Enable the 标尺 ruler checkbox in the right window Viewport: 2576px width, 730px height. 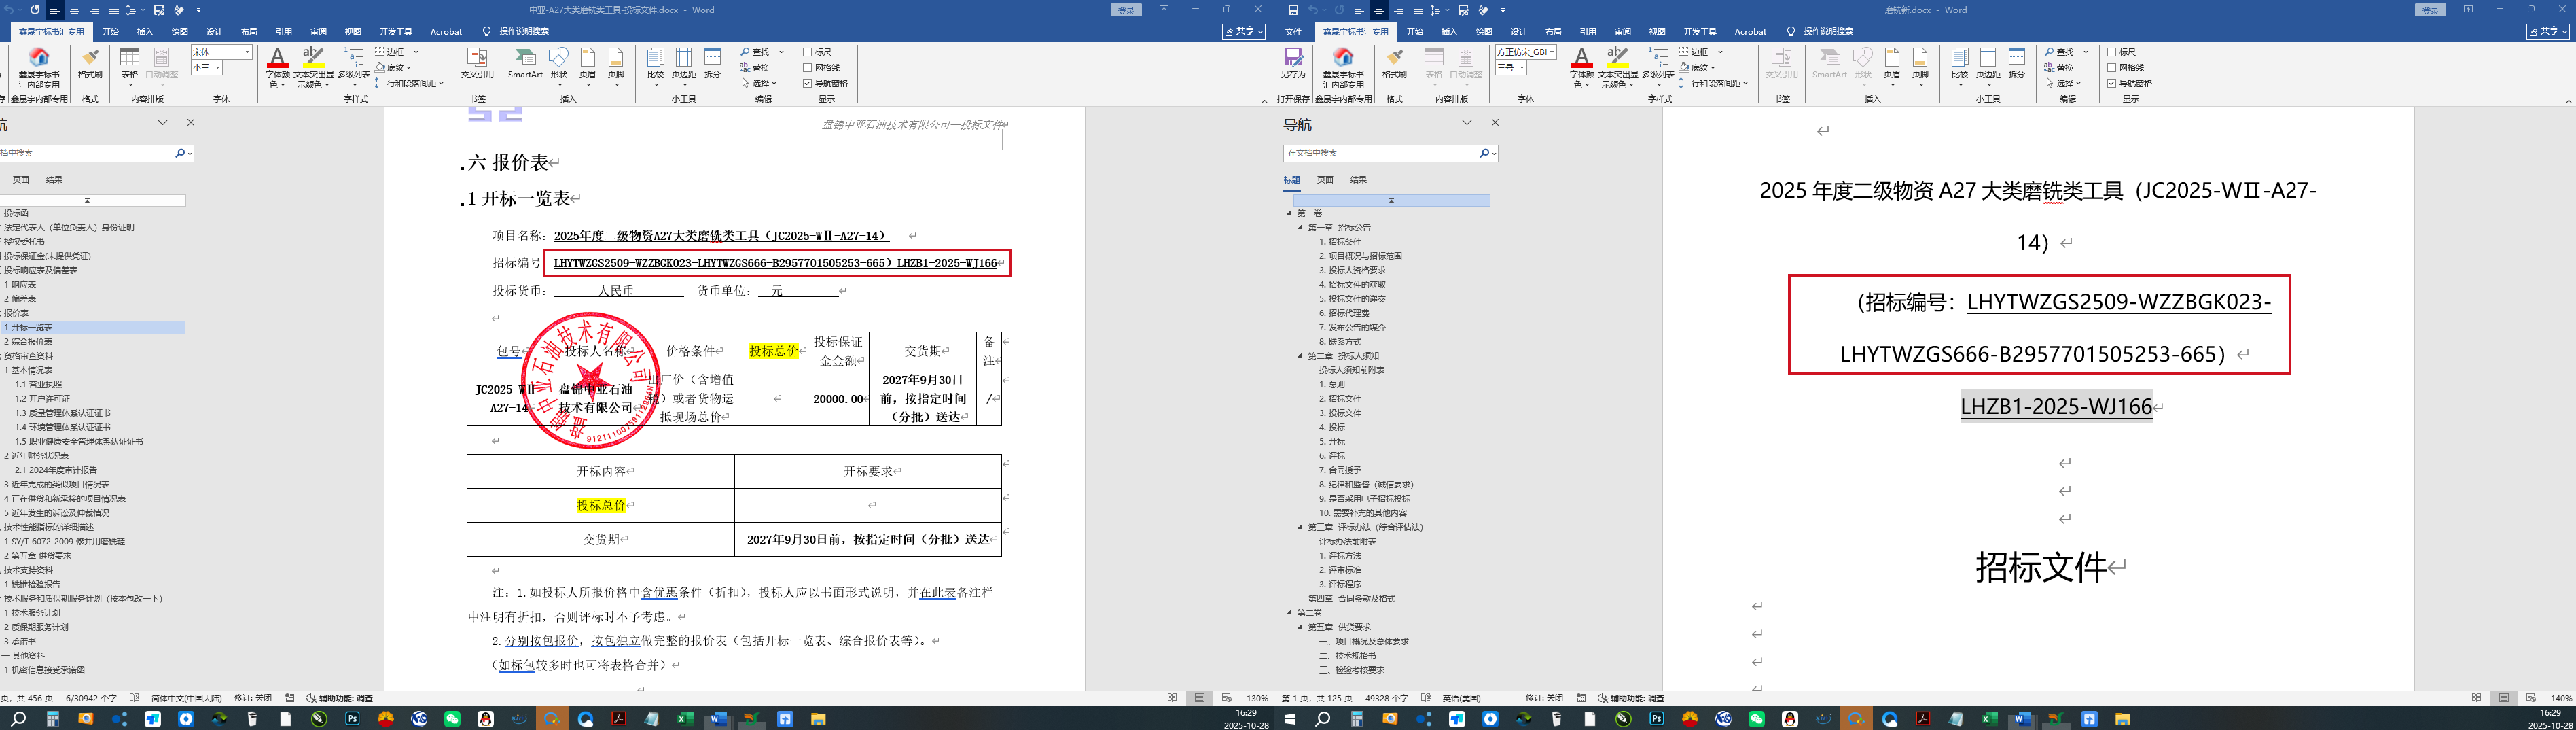pyautogui.click(x=2112, y=52)
